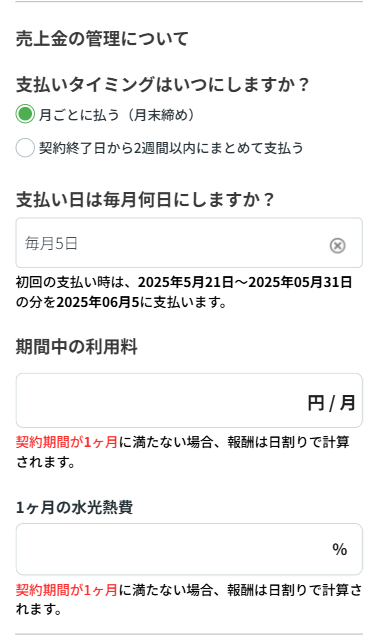Click red 契約期間が1ヶ月 text below 水光熱費 field

click(67, 589)
